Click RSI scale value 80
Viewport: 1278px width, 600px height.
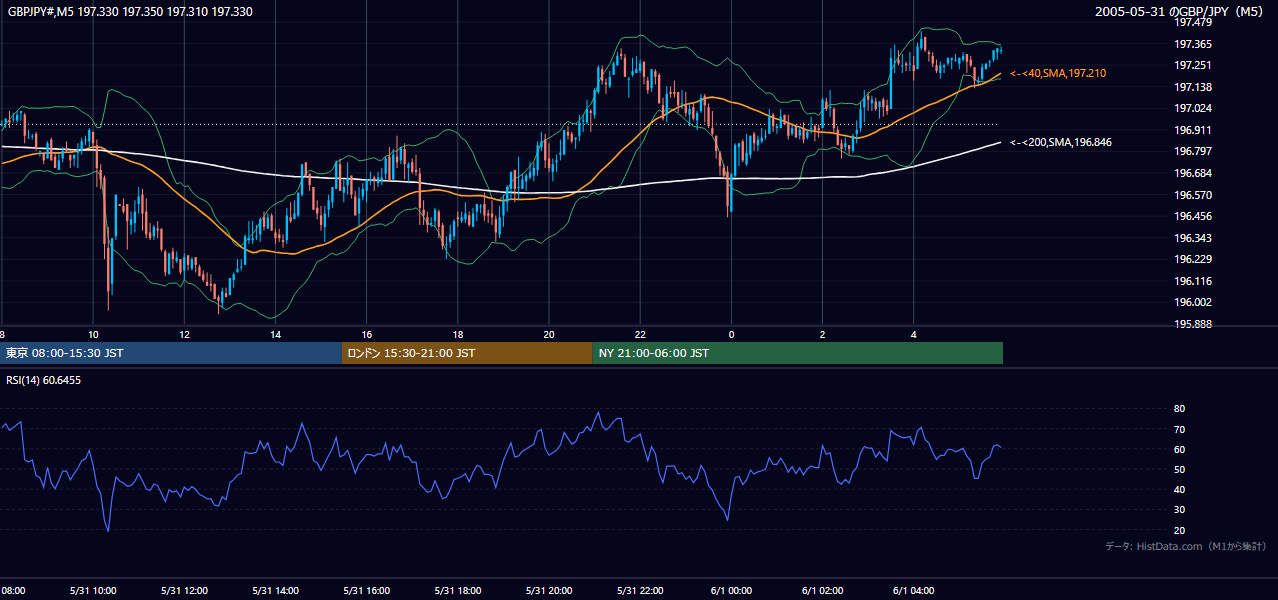(x=1179, y=409)
